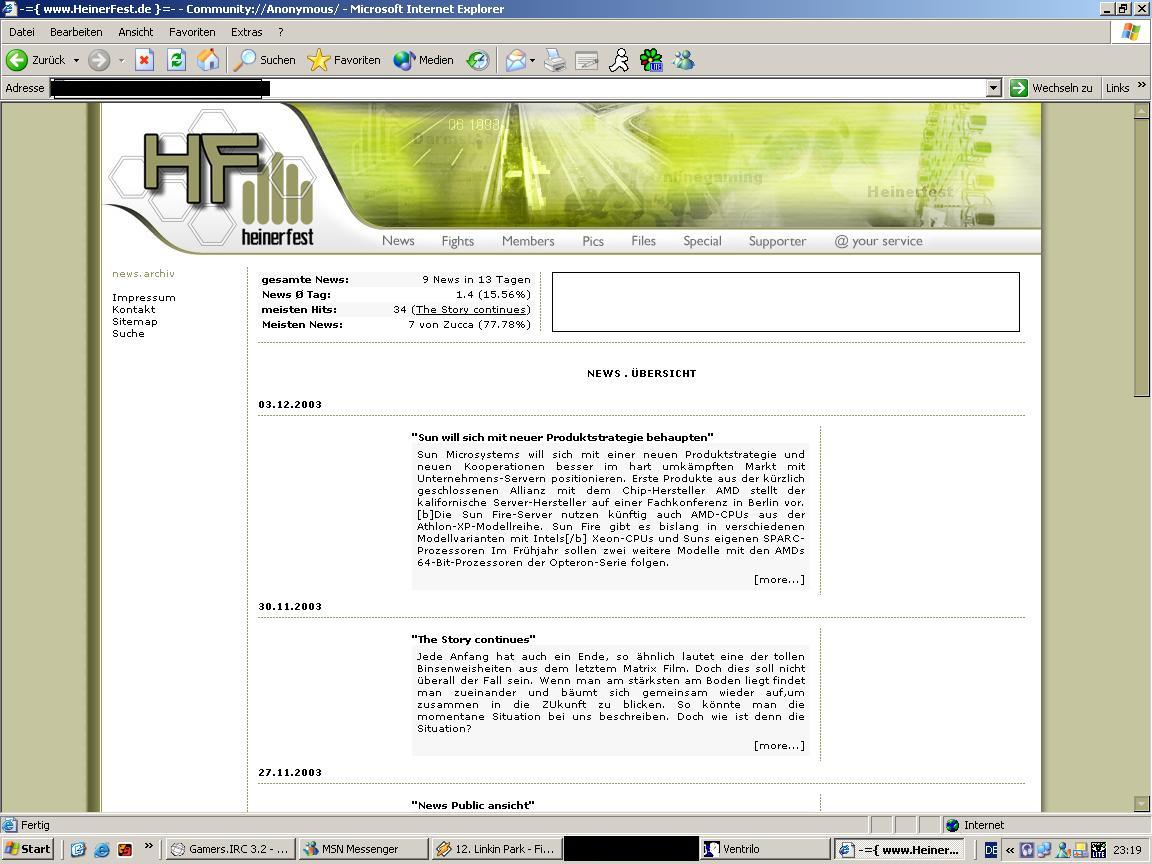Image resolution: width=1152 pixels, height=864 pixels.
Task: Click [more...] under the Sun Microsystems article
Action: pos(780,580)
